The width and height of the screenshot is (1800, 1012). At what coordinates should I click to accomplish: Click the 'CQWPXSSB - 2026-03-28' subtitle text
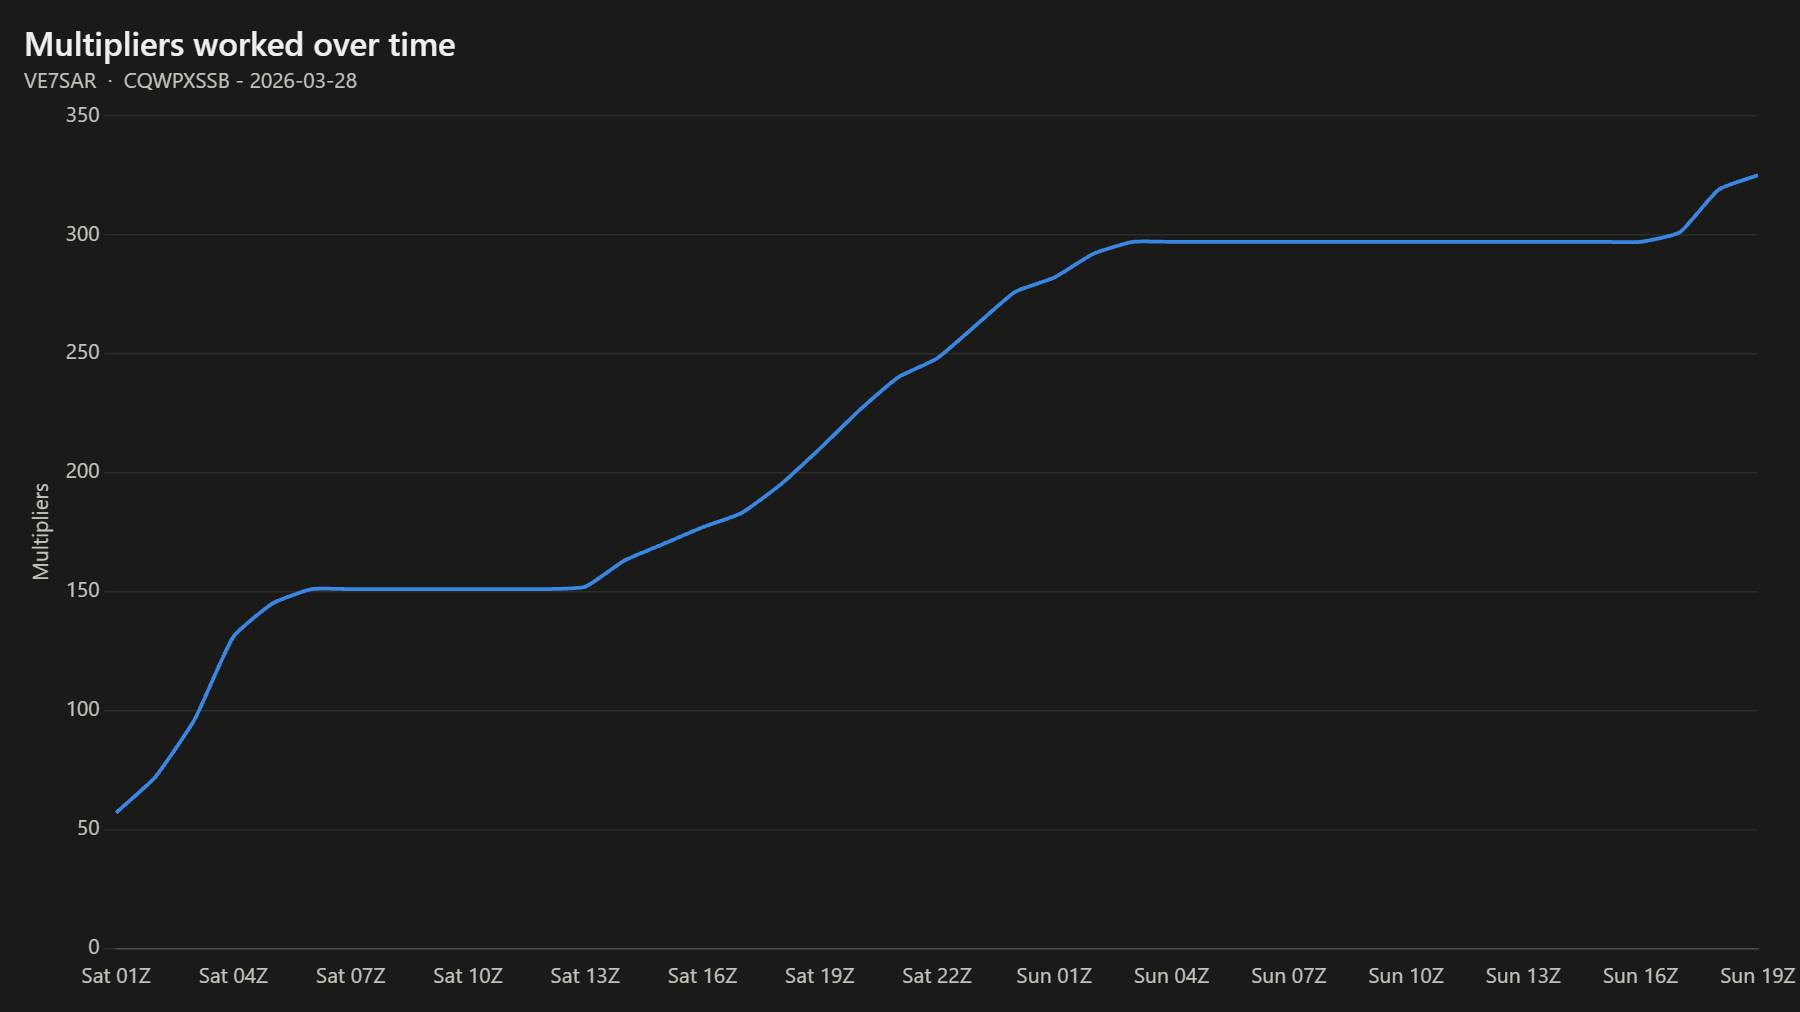240,81
